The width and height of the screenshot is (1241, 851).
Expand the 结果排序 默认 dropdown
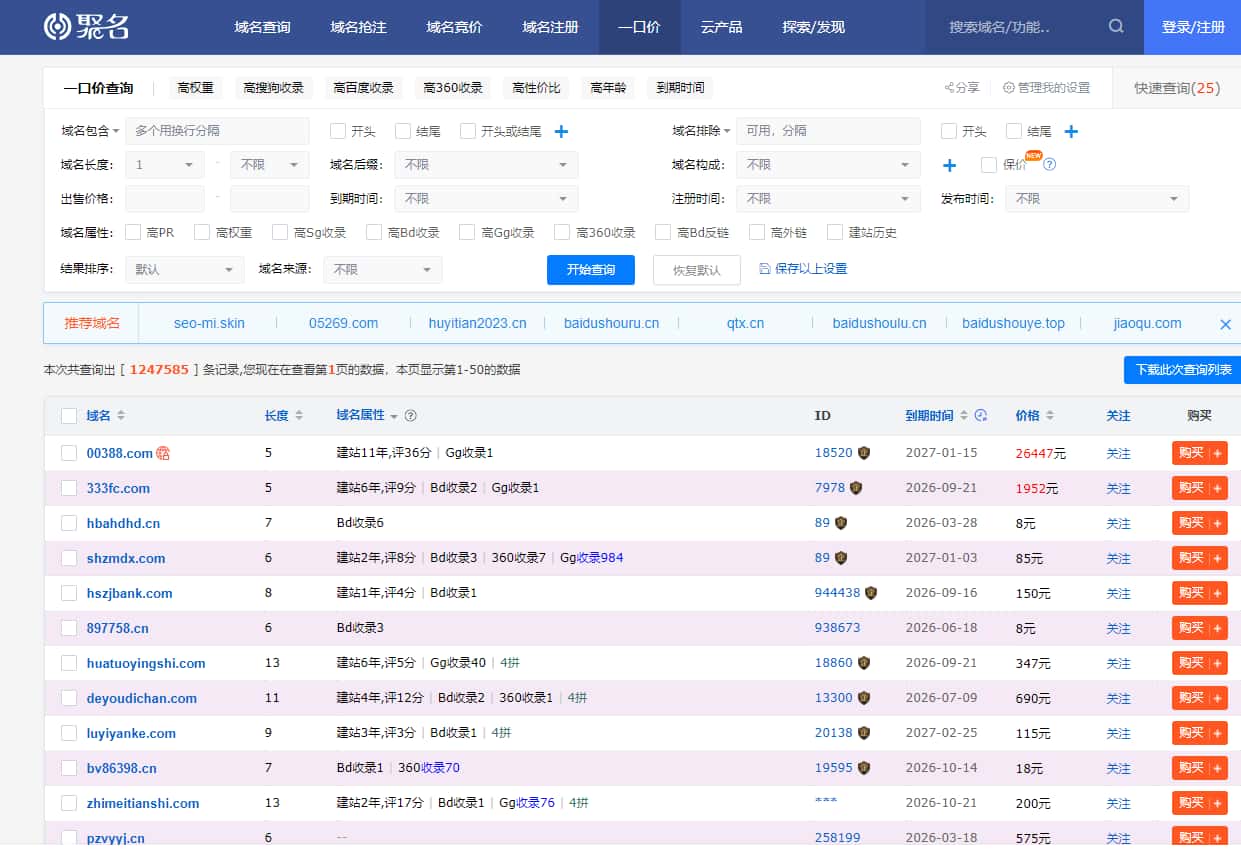(x=184, y=270)
